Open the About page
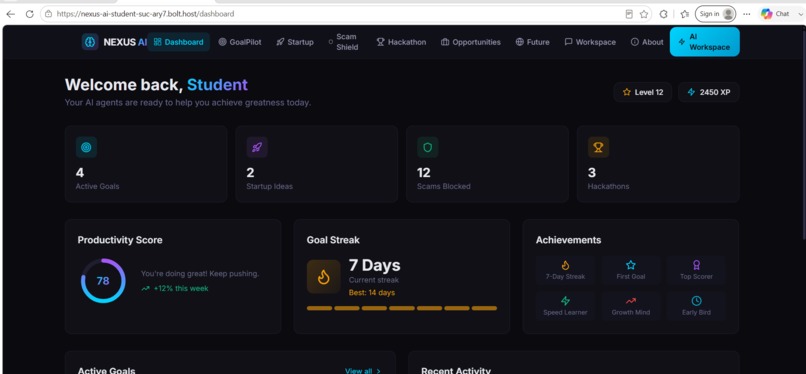806x374 pixels. click(647, 42)
